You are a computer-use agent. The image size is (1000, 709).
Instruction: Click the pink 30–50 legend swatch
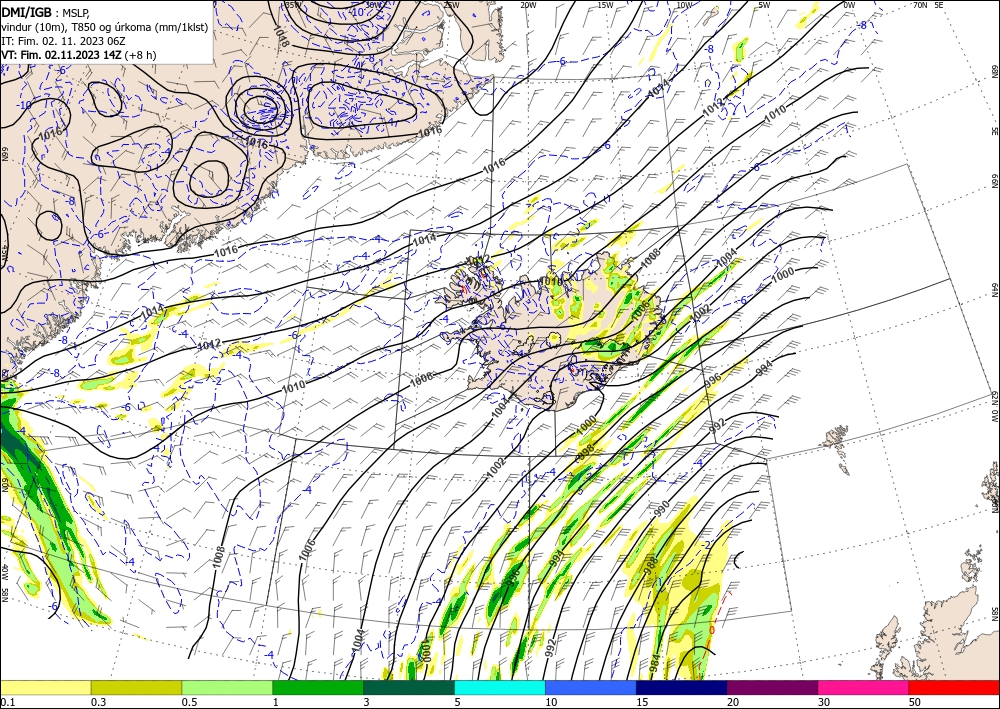[864, 687]
